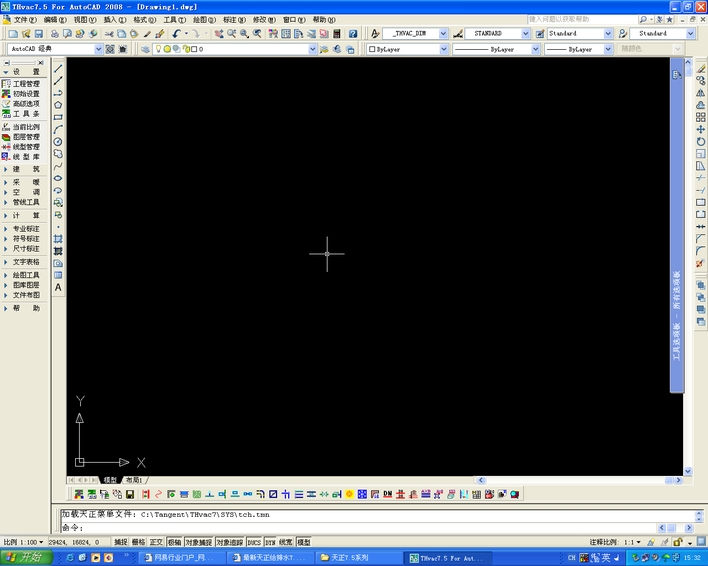The width and height of the screenshot is (708, 566).
Task: Open the STANDARD dimension style dropdown
Action: [525, 33]
